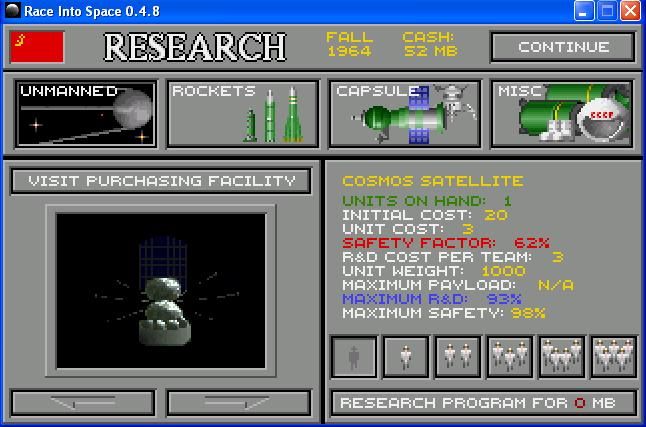Choose zero research teams icon

coord(354,357)
